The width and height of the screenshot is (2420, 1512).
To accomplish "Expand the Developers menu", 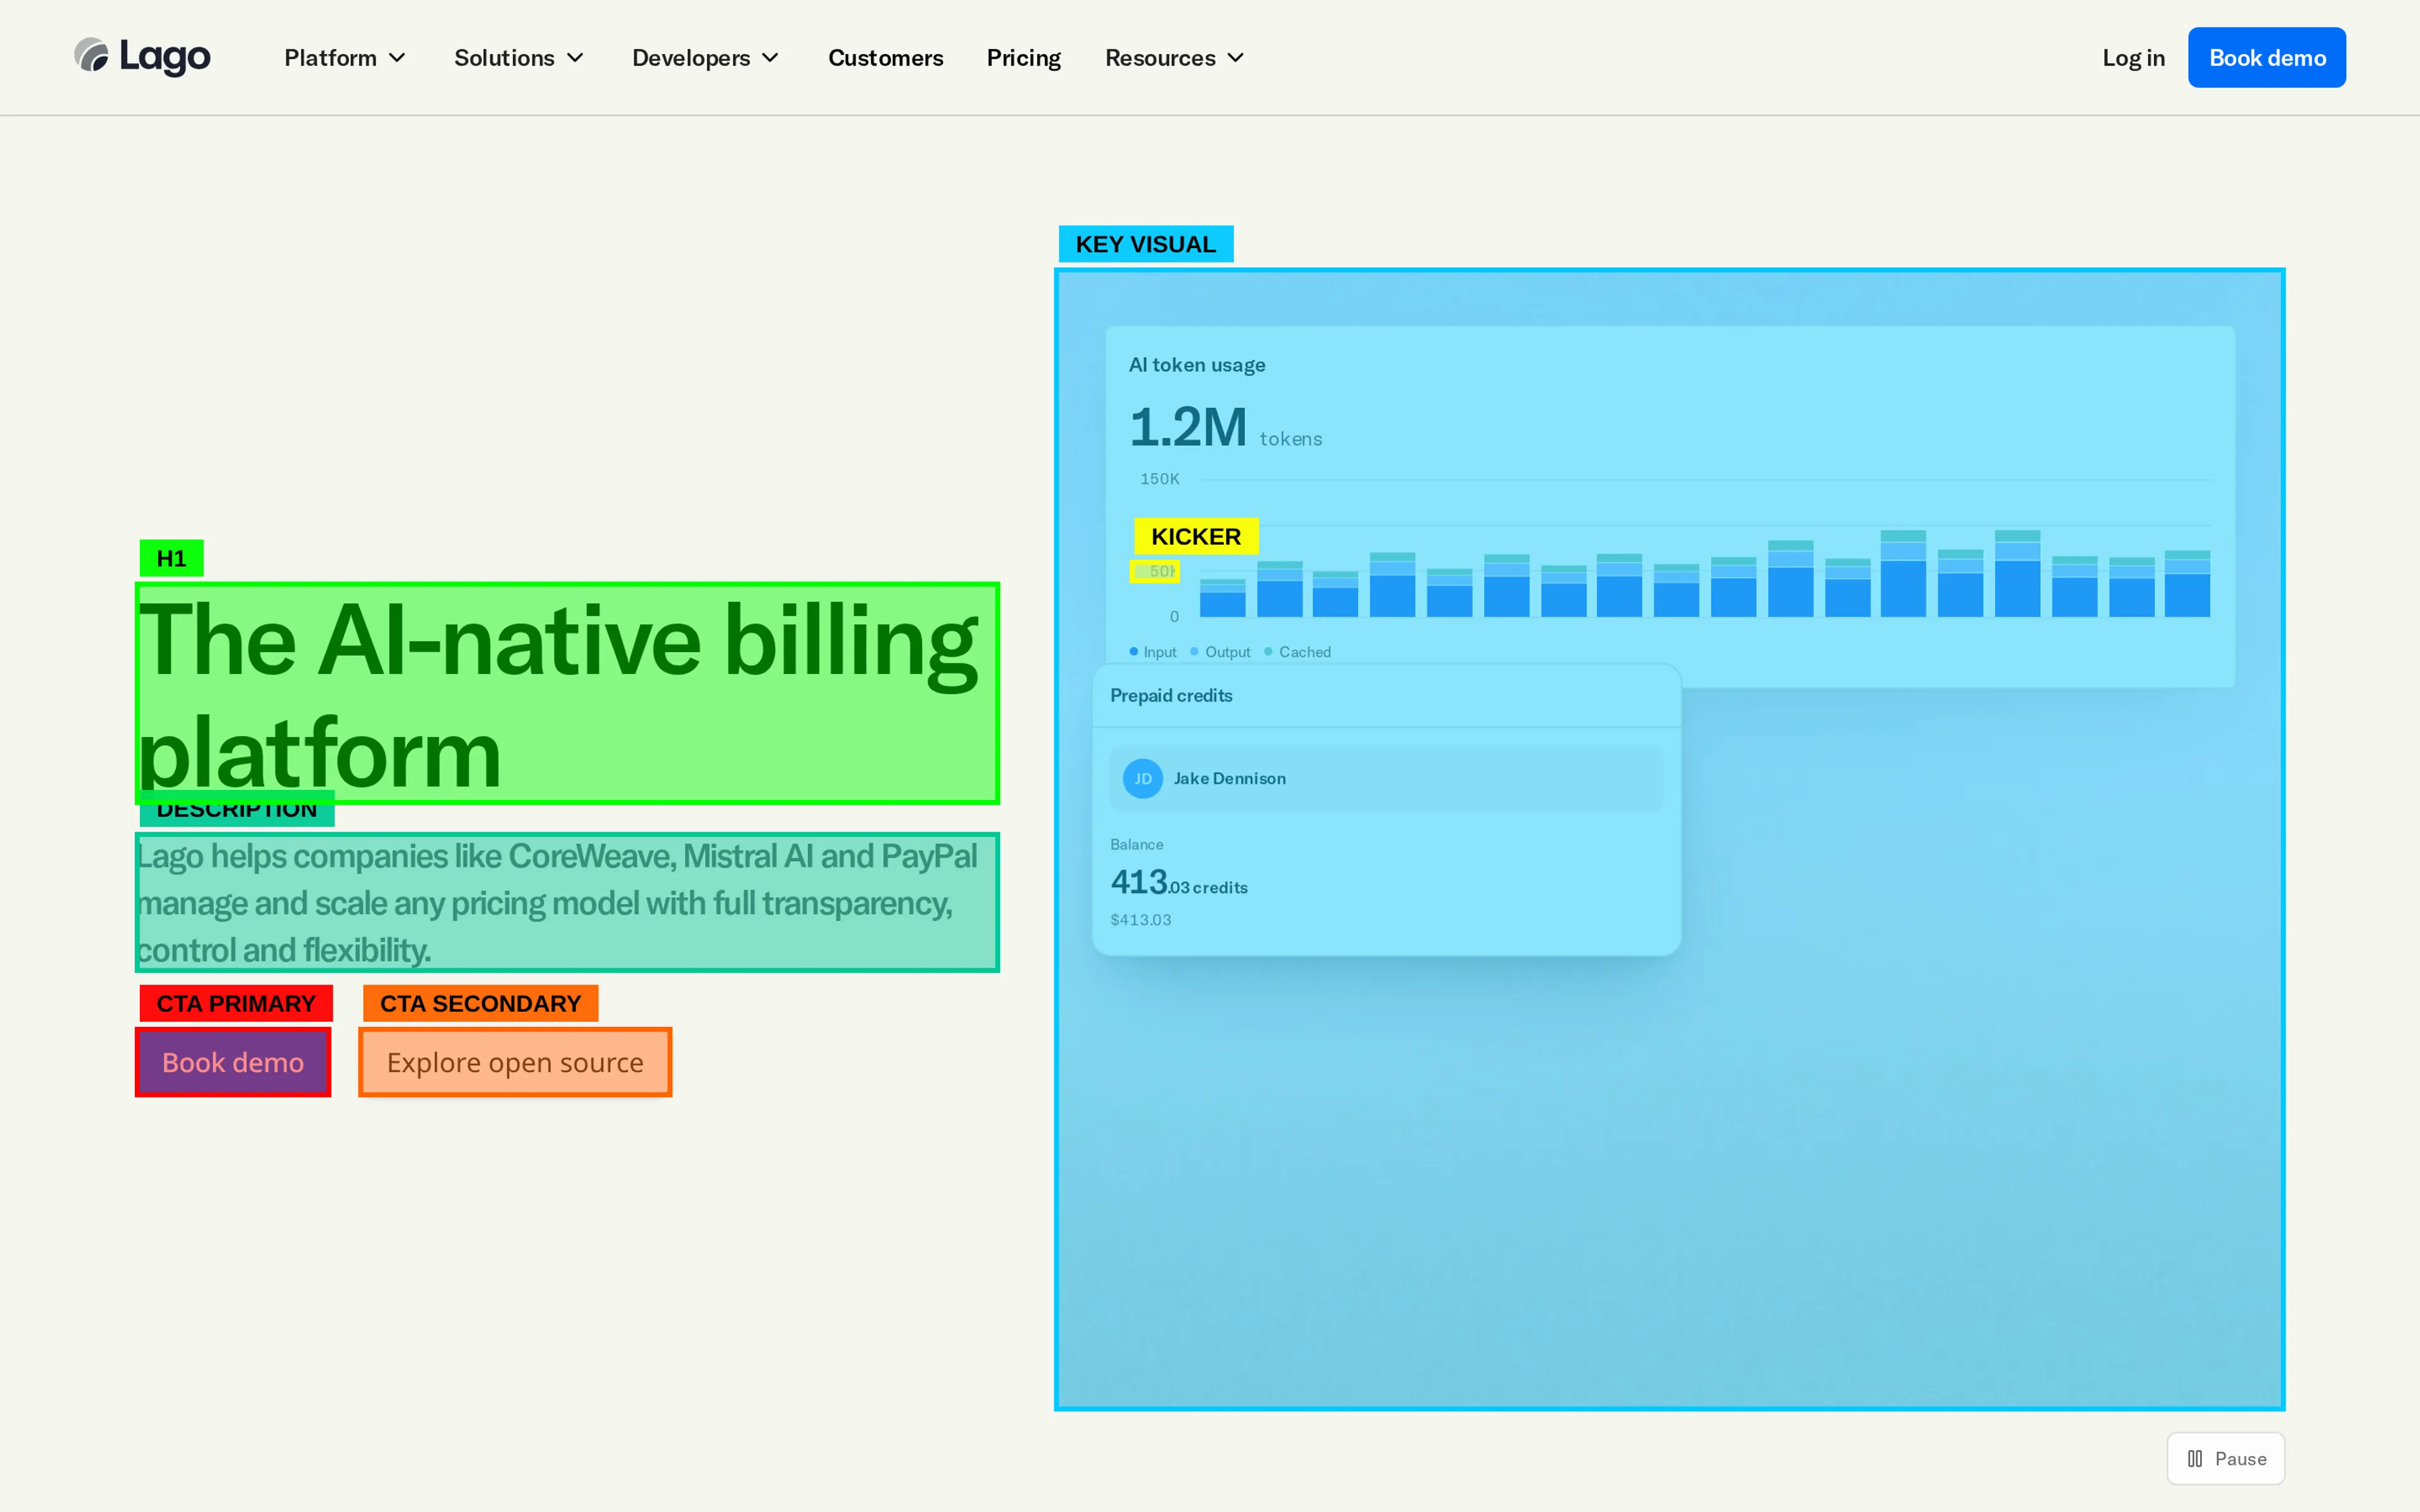I will coord(705,58).
